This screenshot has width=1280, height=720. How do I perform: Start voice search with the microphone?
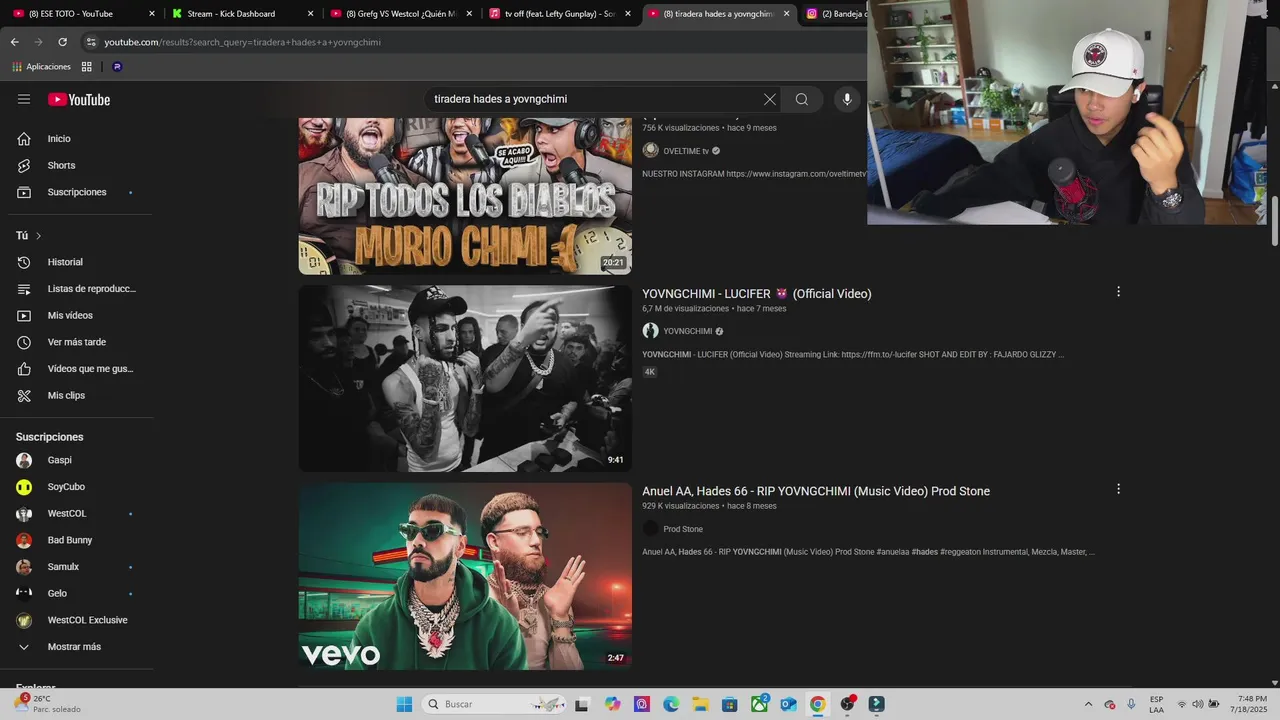click(x=847, y=99)
